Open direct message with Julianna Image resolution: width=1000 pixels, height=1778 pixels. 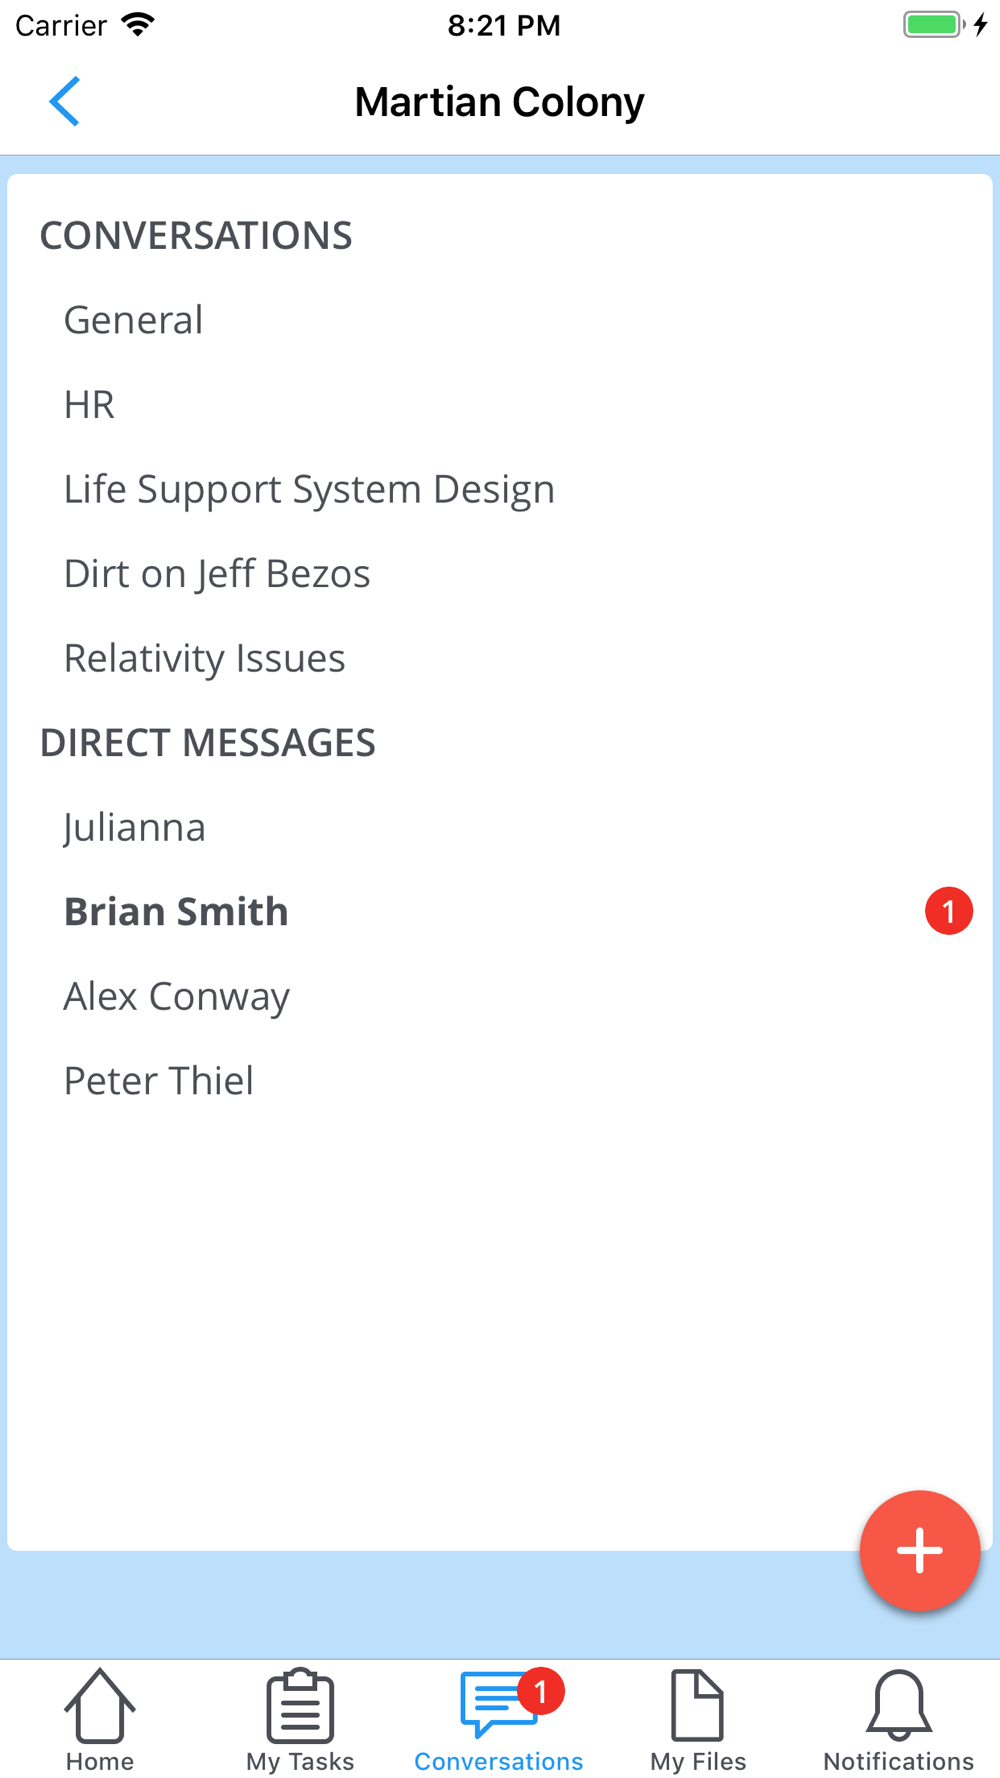[x=135, y=827]
